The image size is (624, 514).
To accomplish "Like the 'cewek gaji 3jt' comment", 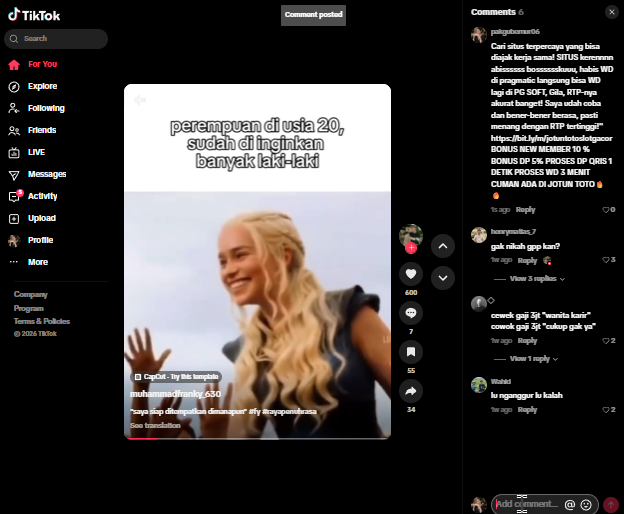I will click(608, 341).
